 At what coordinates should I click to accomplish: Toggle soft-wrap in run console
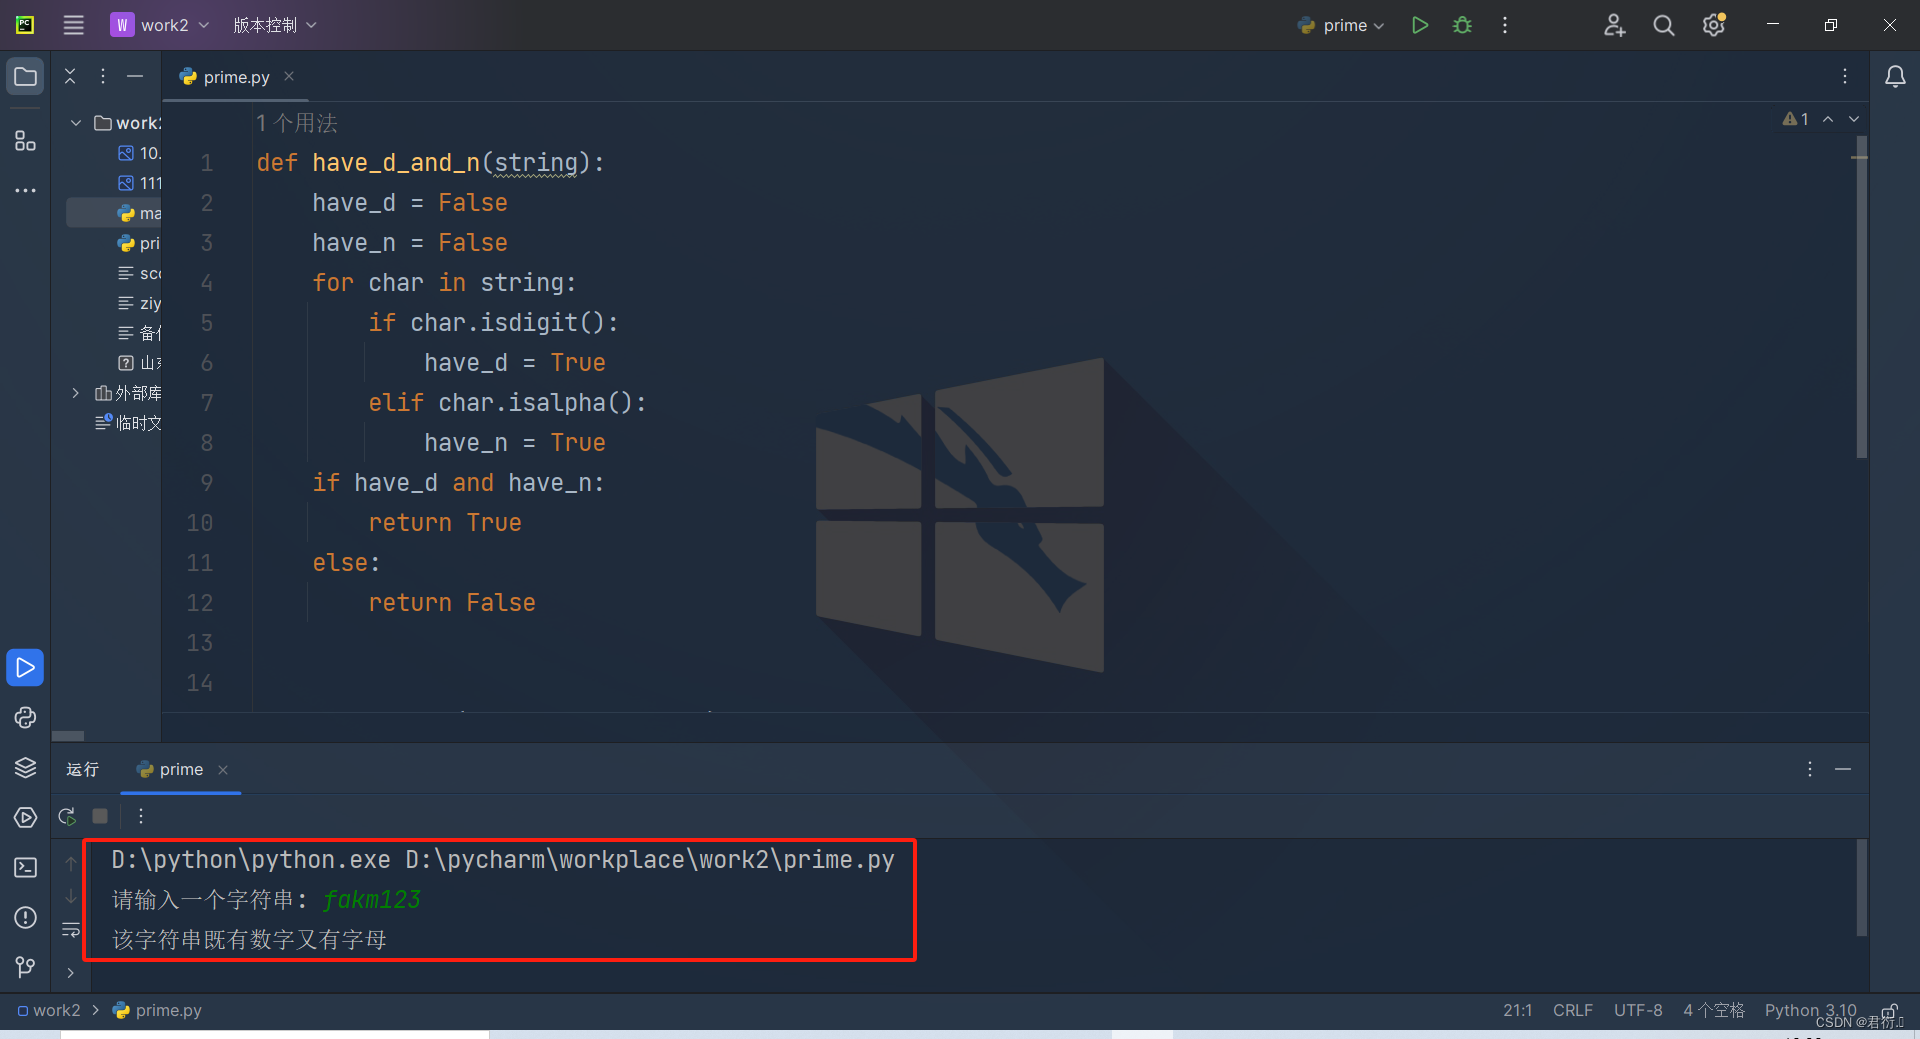pos(70,930)
